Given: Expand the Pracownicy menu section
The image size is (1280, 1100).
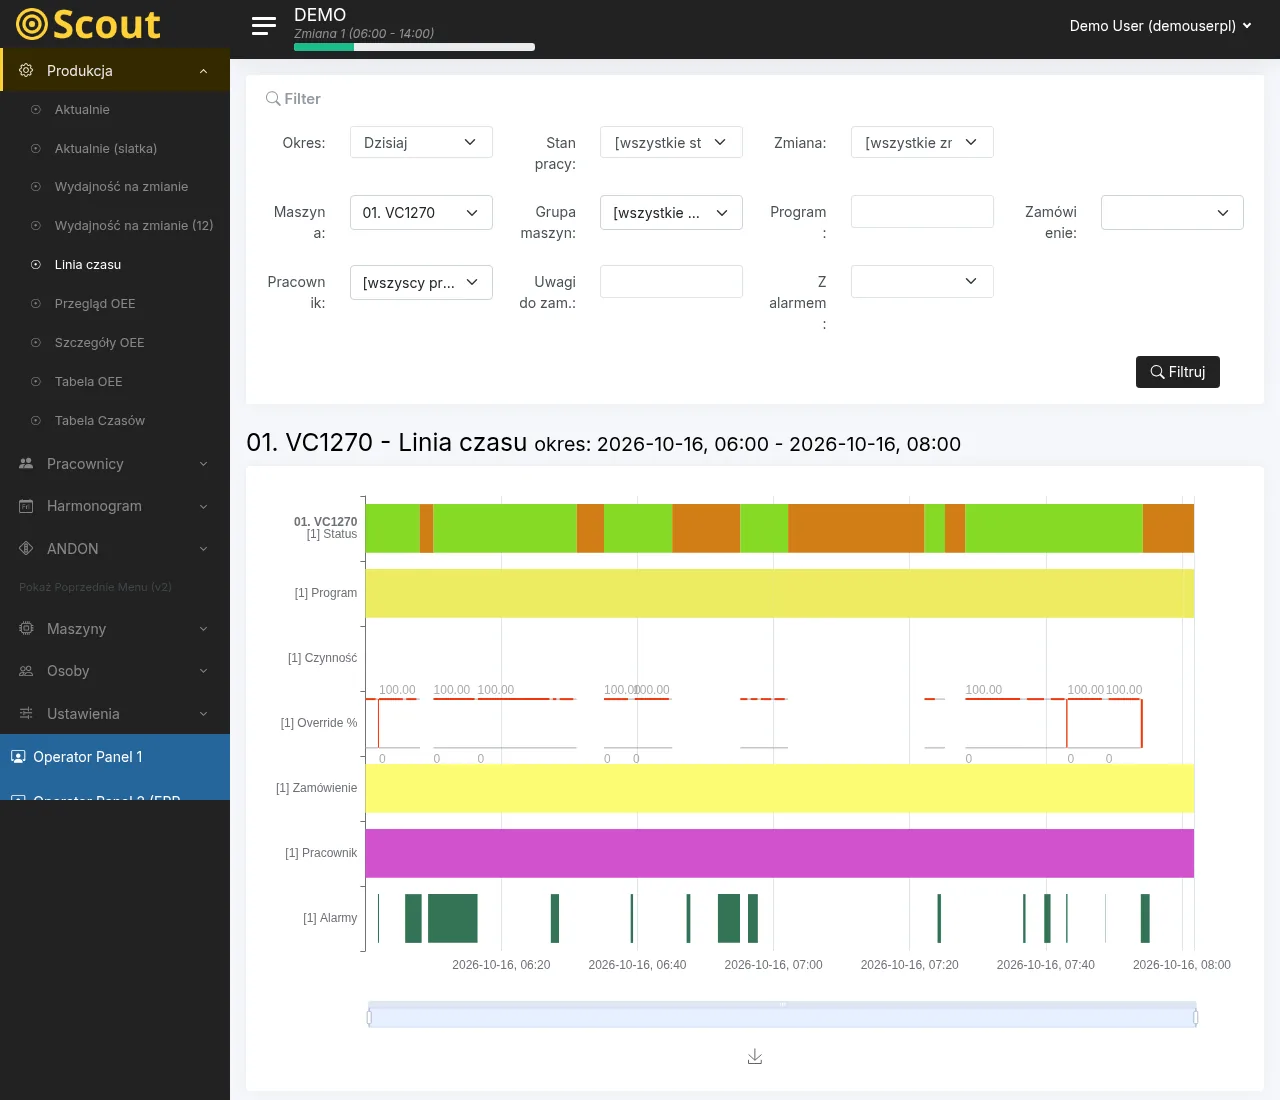Looking at the screenshot, I should click(115, 464).
